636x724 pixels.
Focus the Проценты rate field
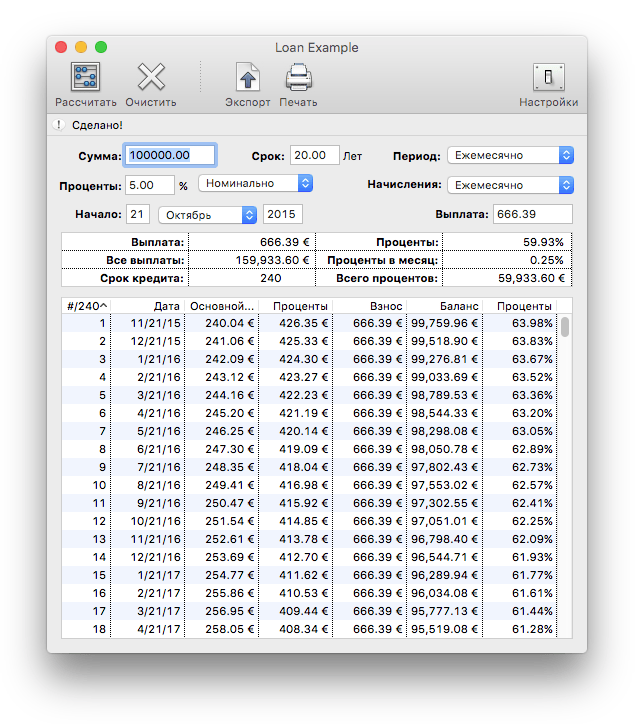(150, 185)
